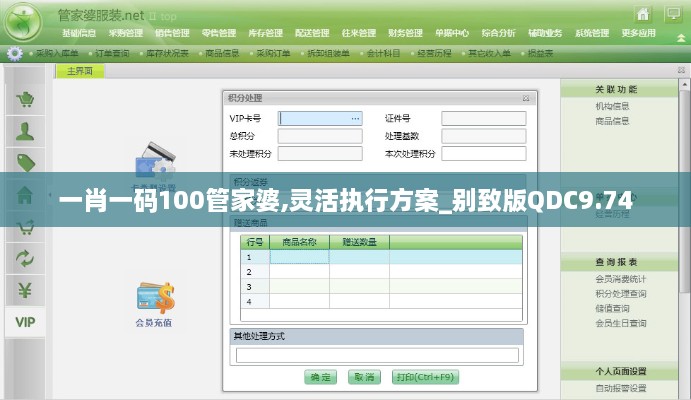Open the 采购订单 shortcut

click(273, 53)
